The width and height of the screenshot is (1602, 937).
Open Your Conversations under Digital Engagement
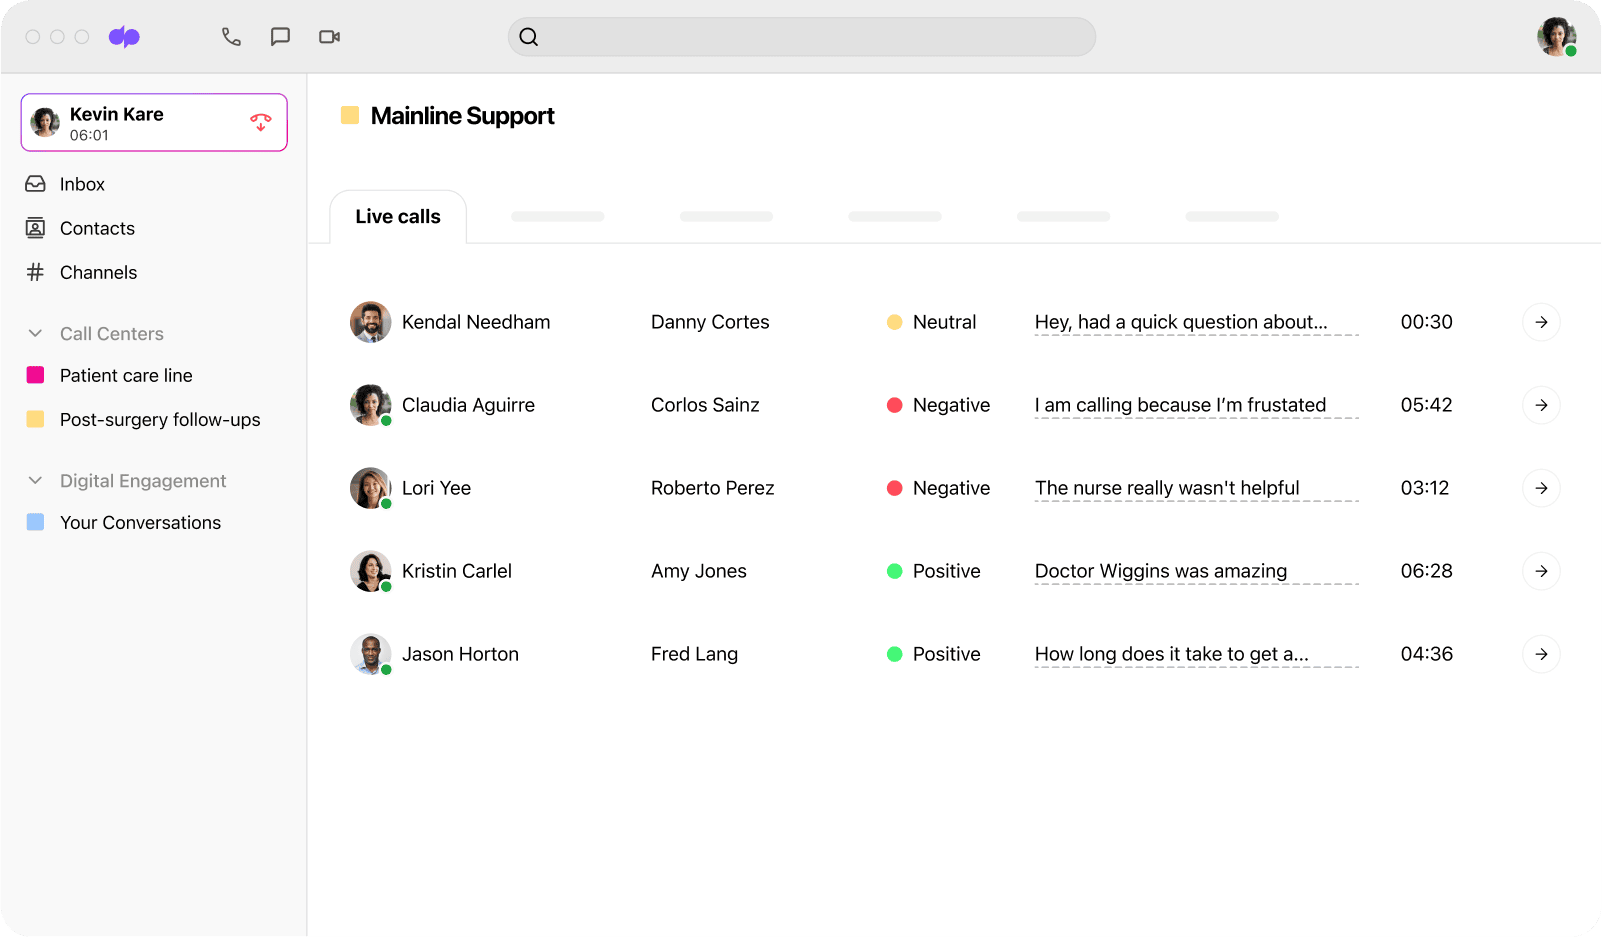click(140, 522)
